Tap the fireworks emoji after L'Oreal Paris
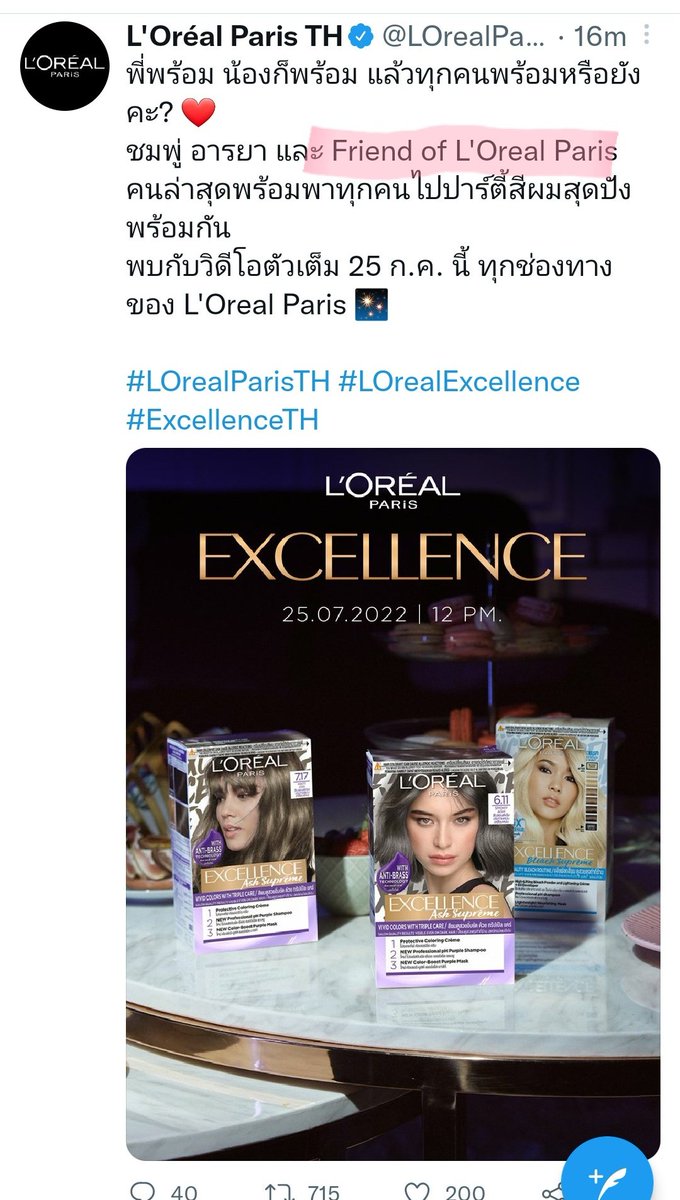The width and height of the screenshot is (680, 1200). (x=369, y=305)
